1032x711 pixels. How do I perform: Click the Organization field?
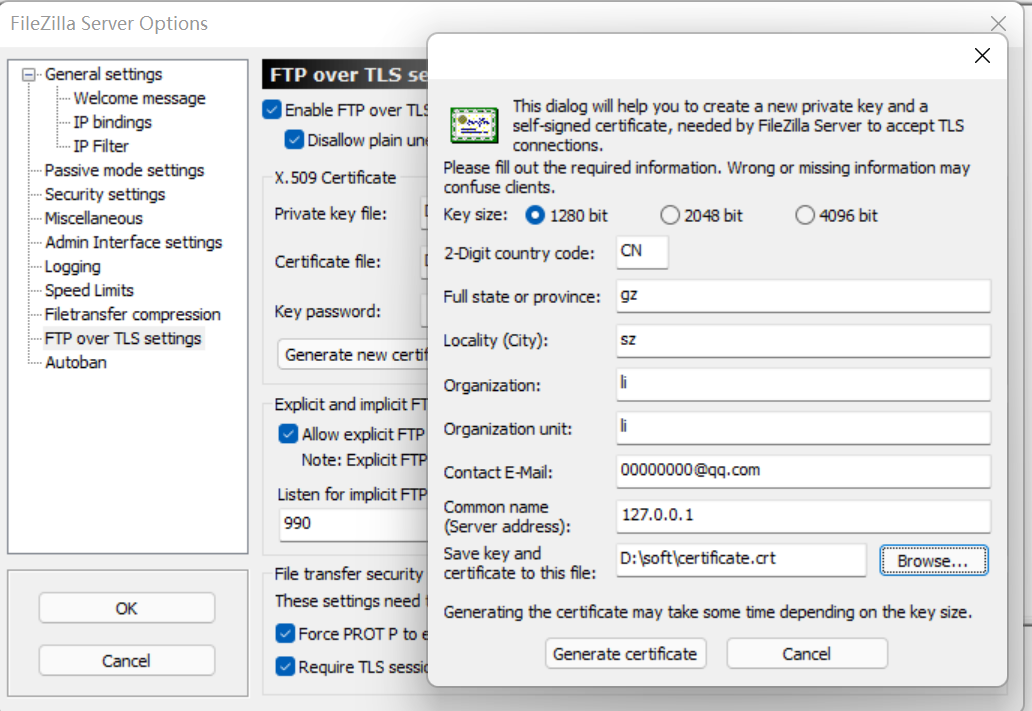pos(803,384)
